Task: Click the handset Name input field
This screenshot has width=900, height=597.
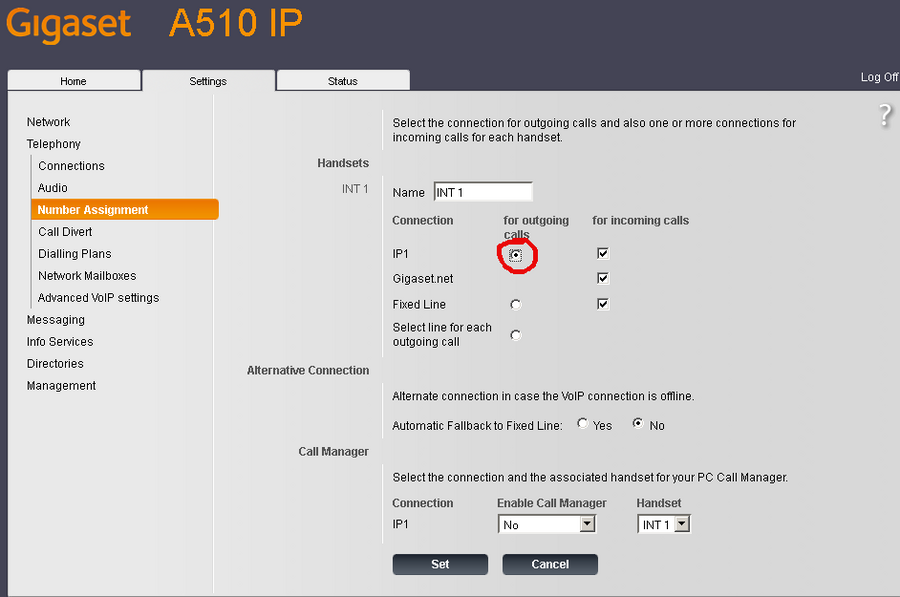Action: (x=482, y=192)
